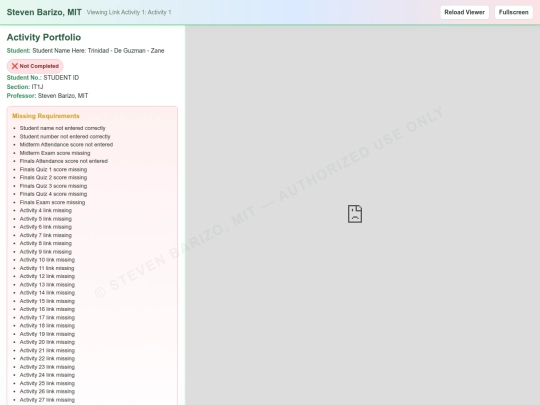Screen dimensions: 540x405
Task: Click the red X Not Completed badge
Action: coord(35,66)
